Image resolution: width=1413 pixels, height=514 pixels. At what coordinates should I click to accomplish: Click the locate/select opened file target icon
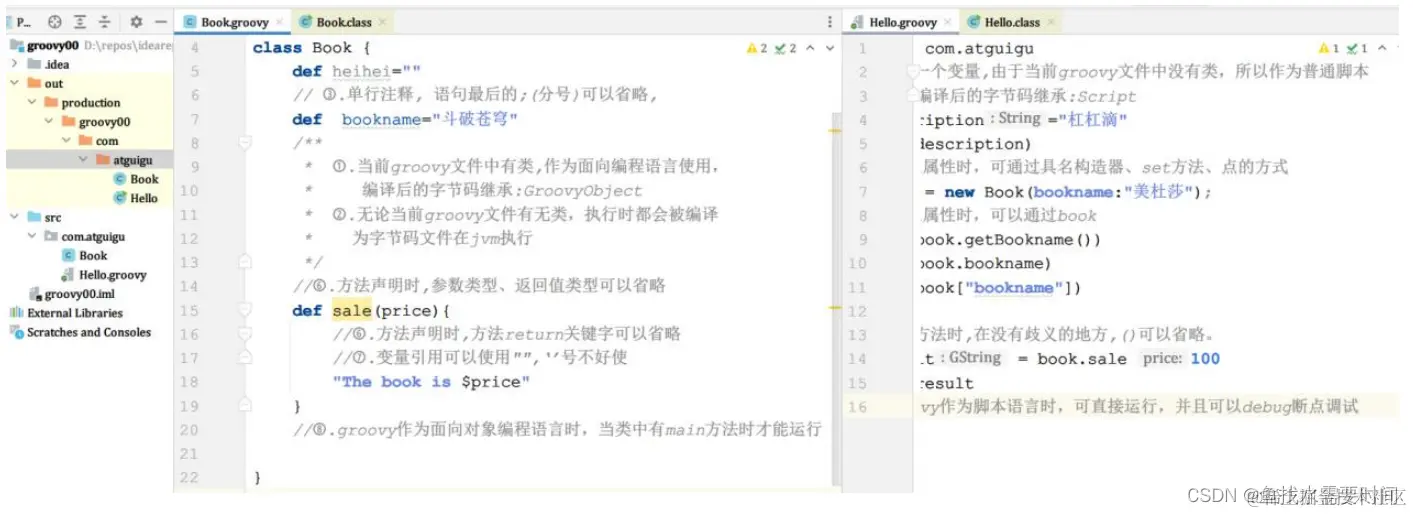(x=55, y=21)
